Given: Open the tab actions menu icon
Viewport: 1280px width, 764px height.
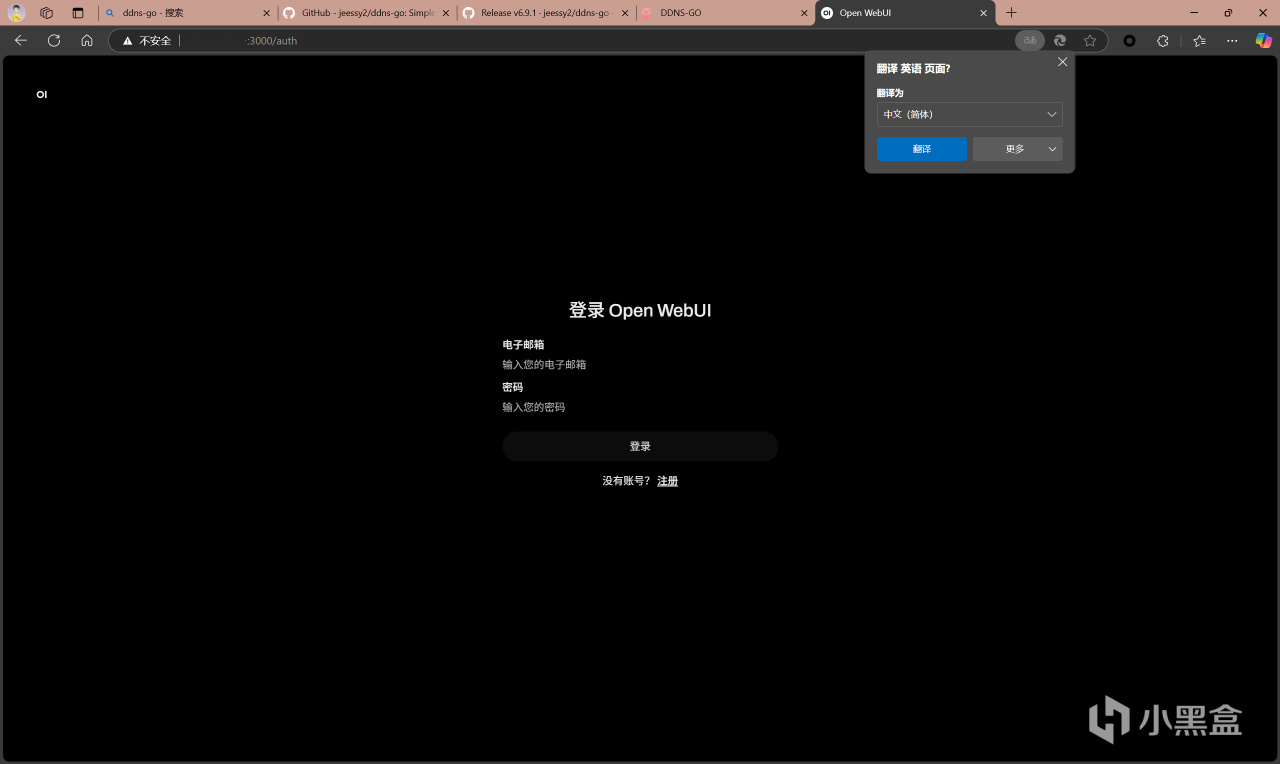Looking at the screenshot, I should point(78,13).
